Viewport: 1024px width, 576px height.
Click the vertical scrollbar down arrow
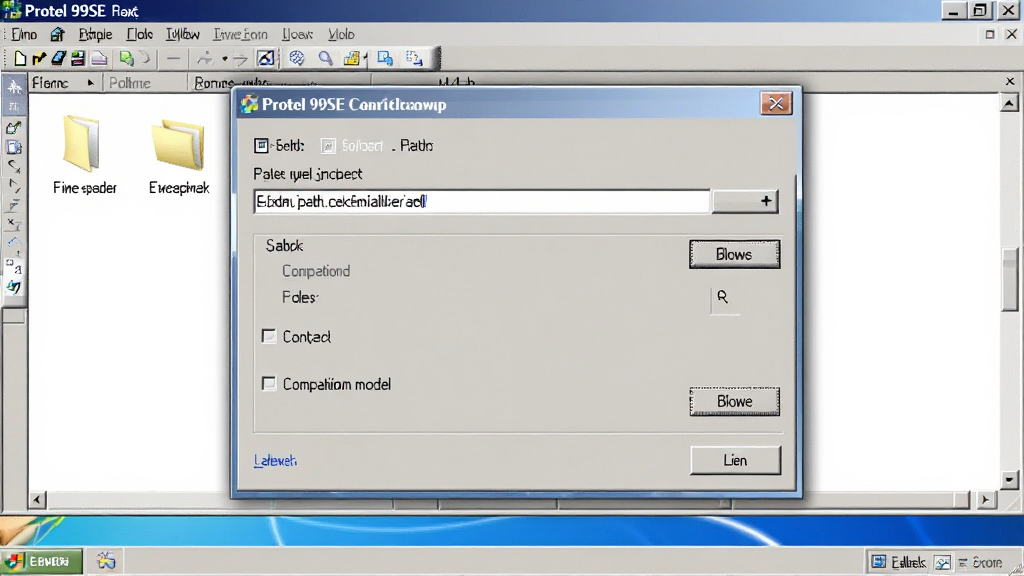[x=1009, y=480]
